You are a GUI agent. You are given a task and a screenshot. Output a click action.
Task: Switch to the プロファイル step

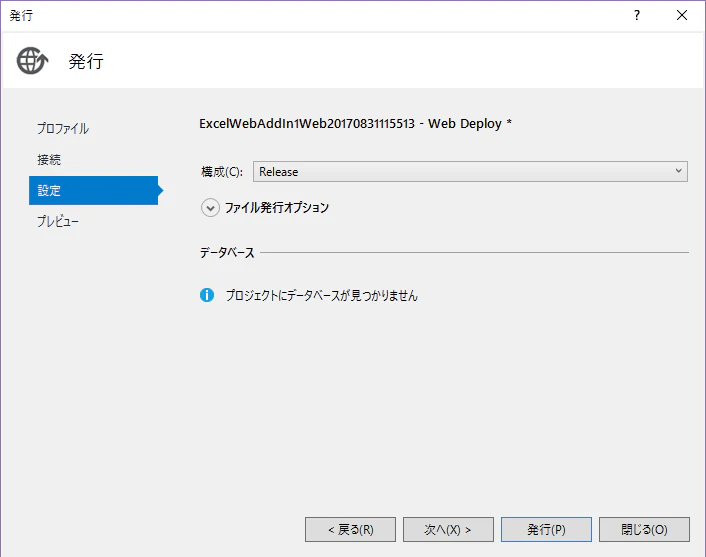63,128
